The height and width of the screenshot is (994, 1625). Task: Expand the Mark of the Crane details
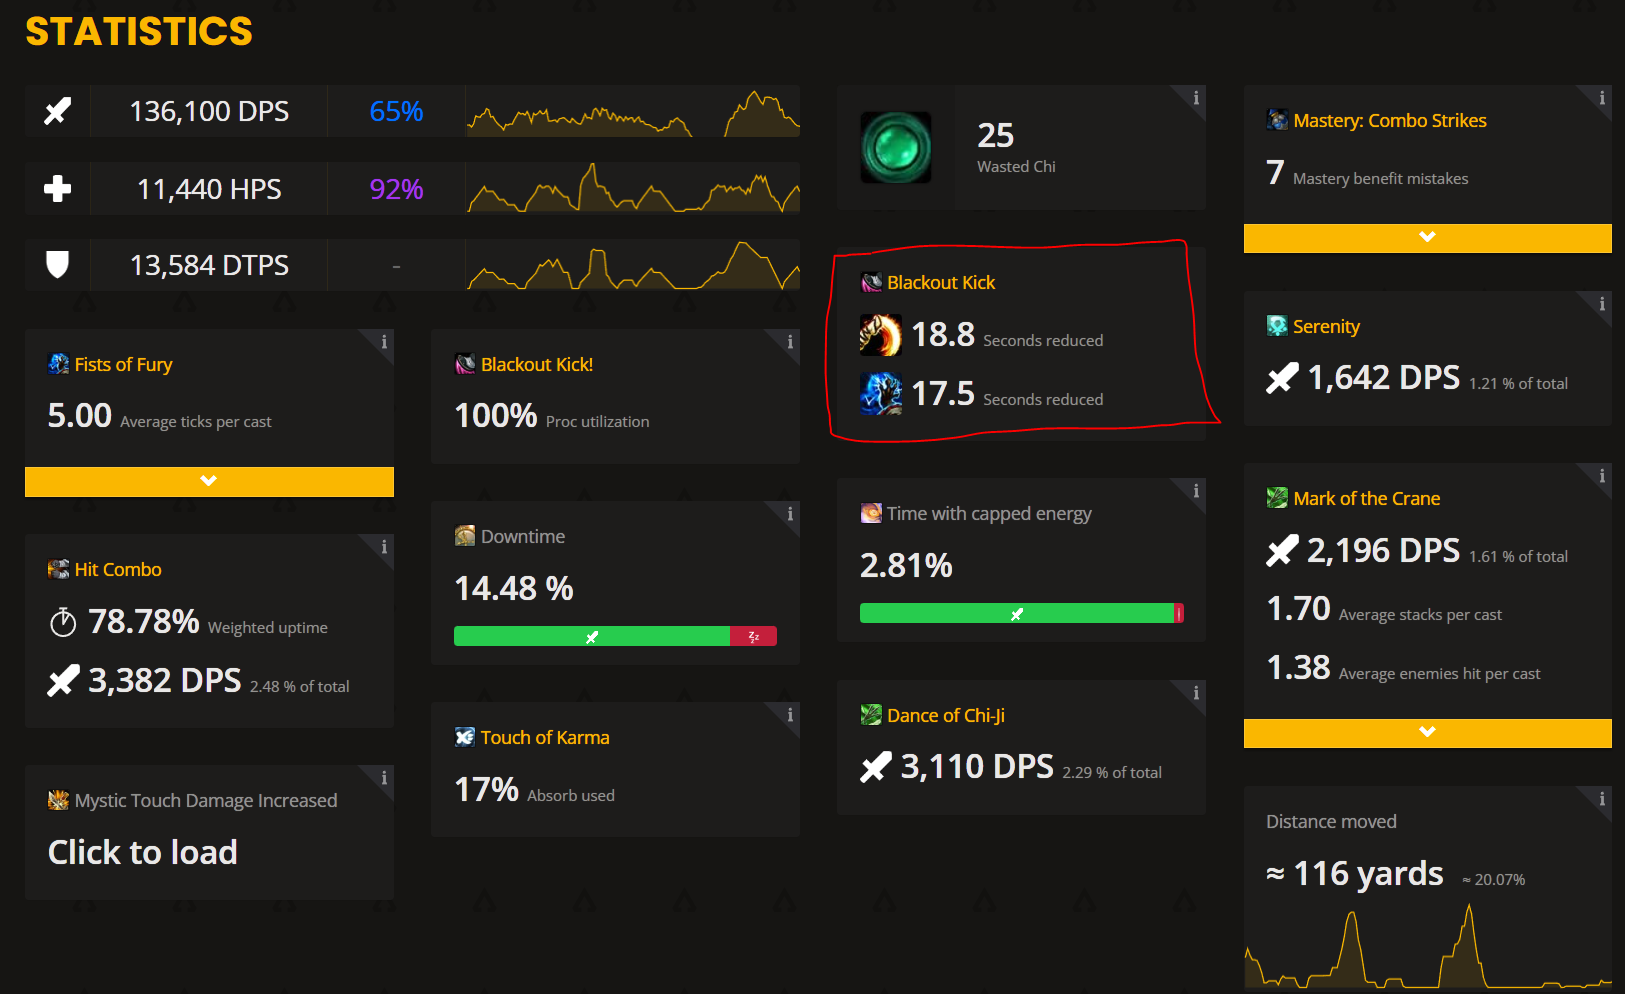(1427, 733)
